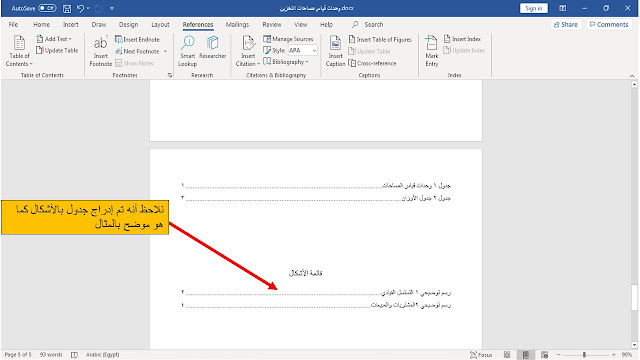Expand the Next Footnote dropdown arrow
Screen dimensions: 640x360
[x=165, y=51]
